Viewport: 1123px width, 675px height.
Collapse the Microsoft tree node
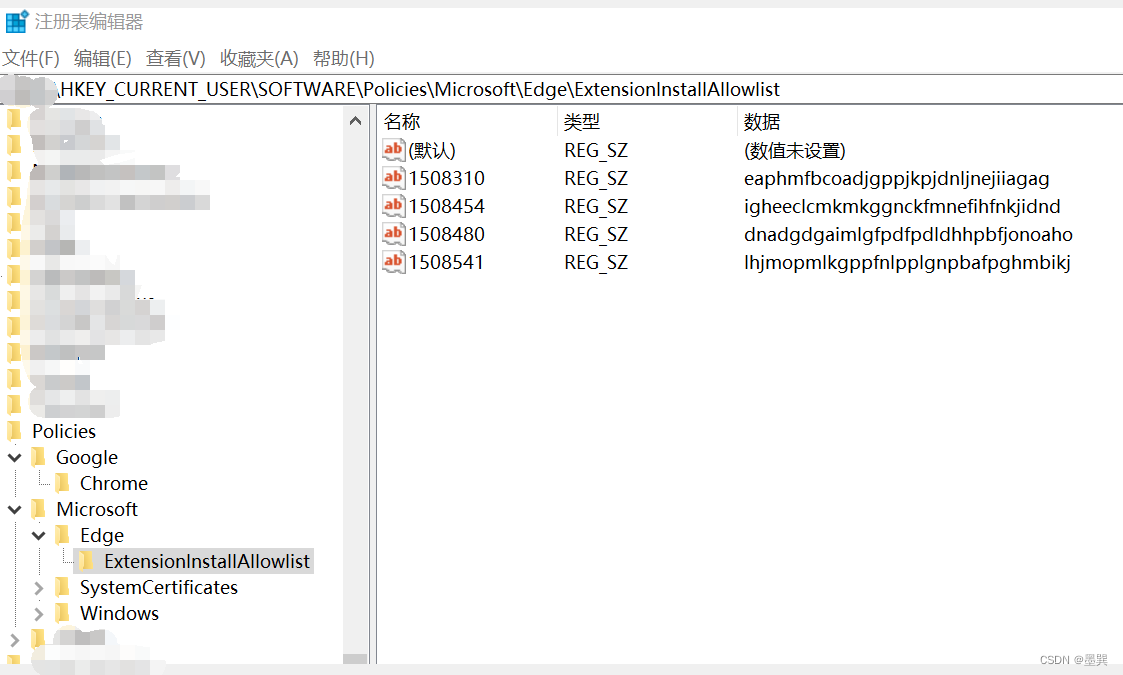[14, 509]
